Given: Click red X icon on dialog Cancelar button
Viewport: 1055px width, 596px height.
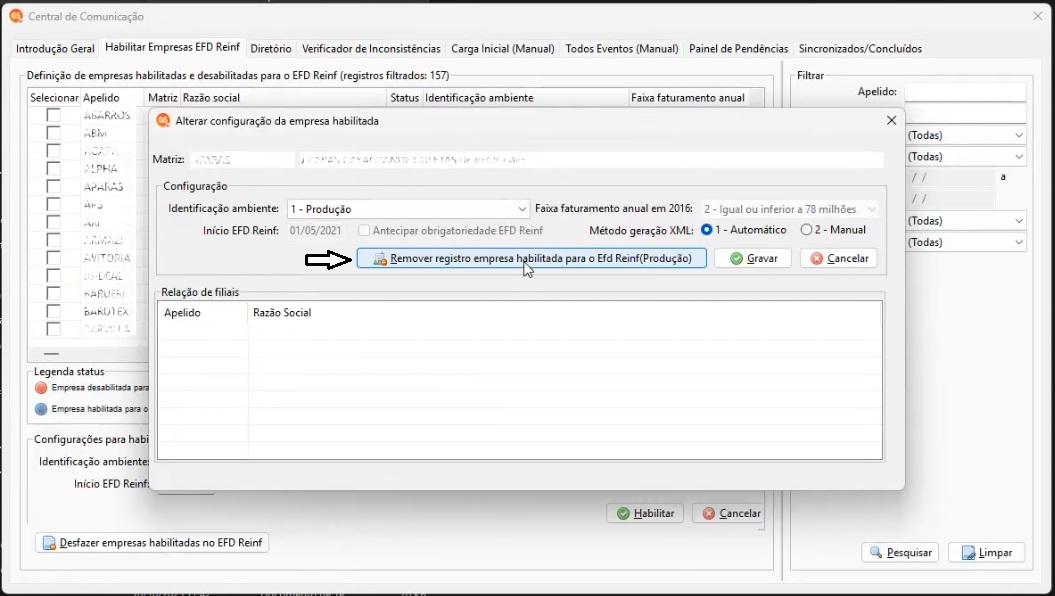Looking at the screenshot, I should click(x=817, y=258).
